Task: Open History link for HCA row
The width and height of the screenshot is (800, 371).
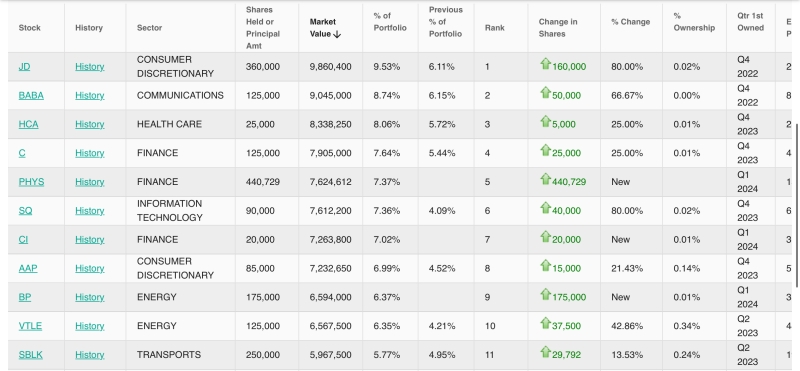Action: coord(90,125)
